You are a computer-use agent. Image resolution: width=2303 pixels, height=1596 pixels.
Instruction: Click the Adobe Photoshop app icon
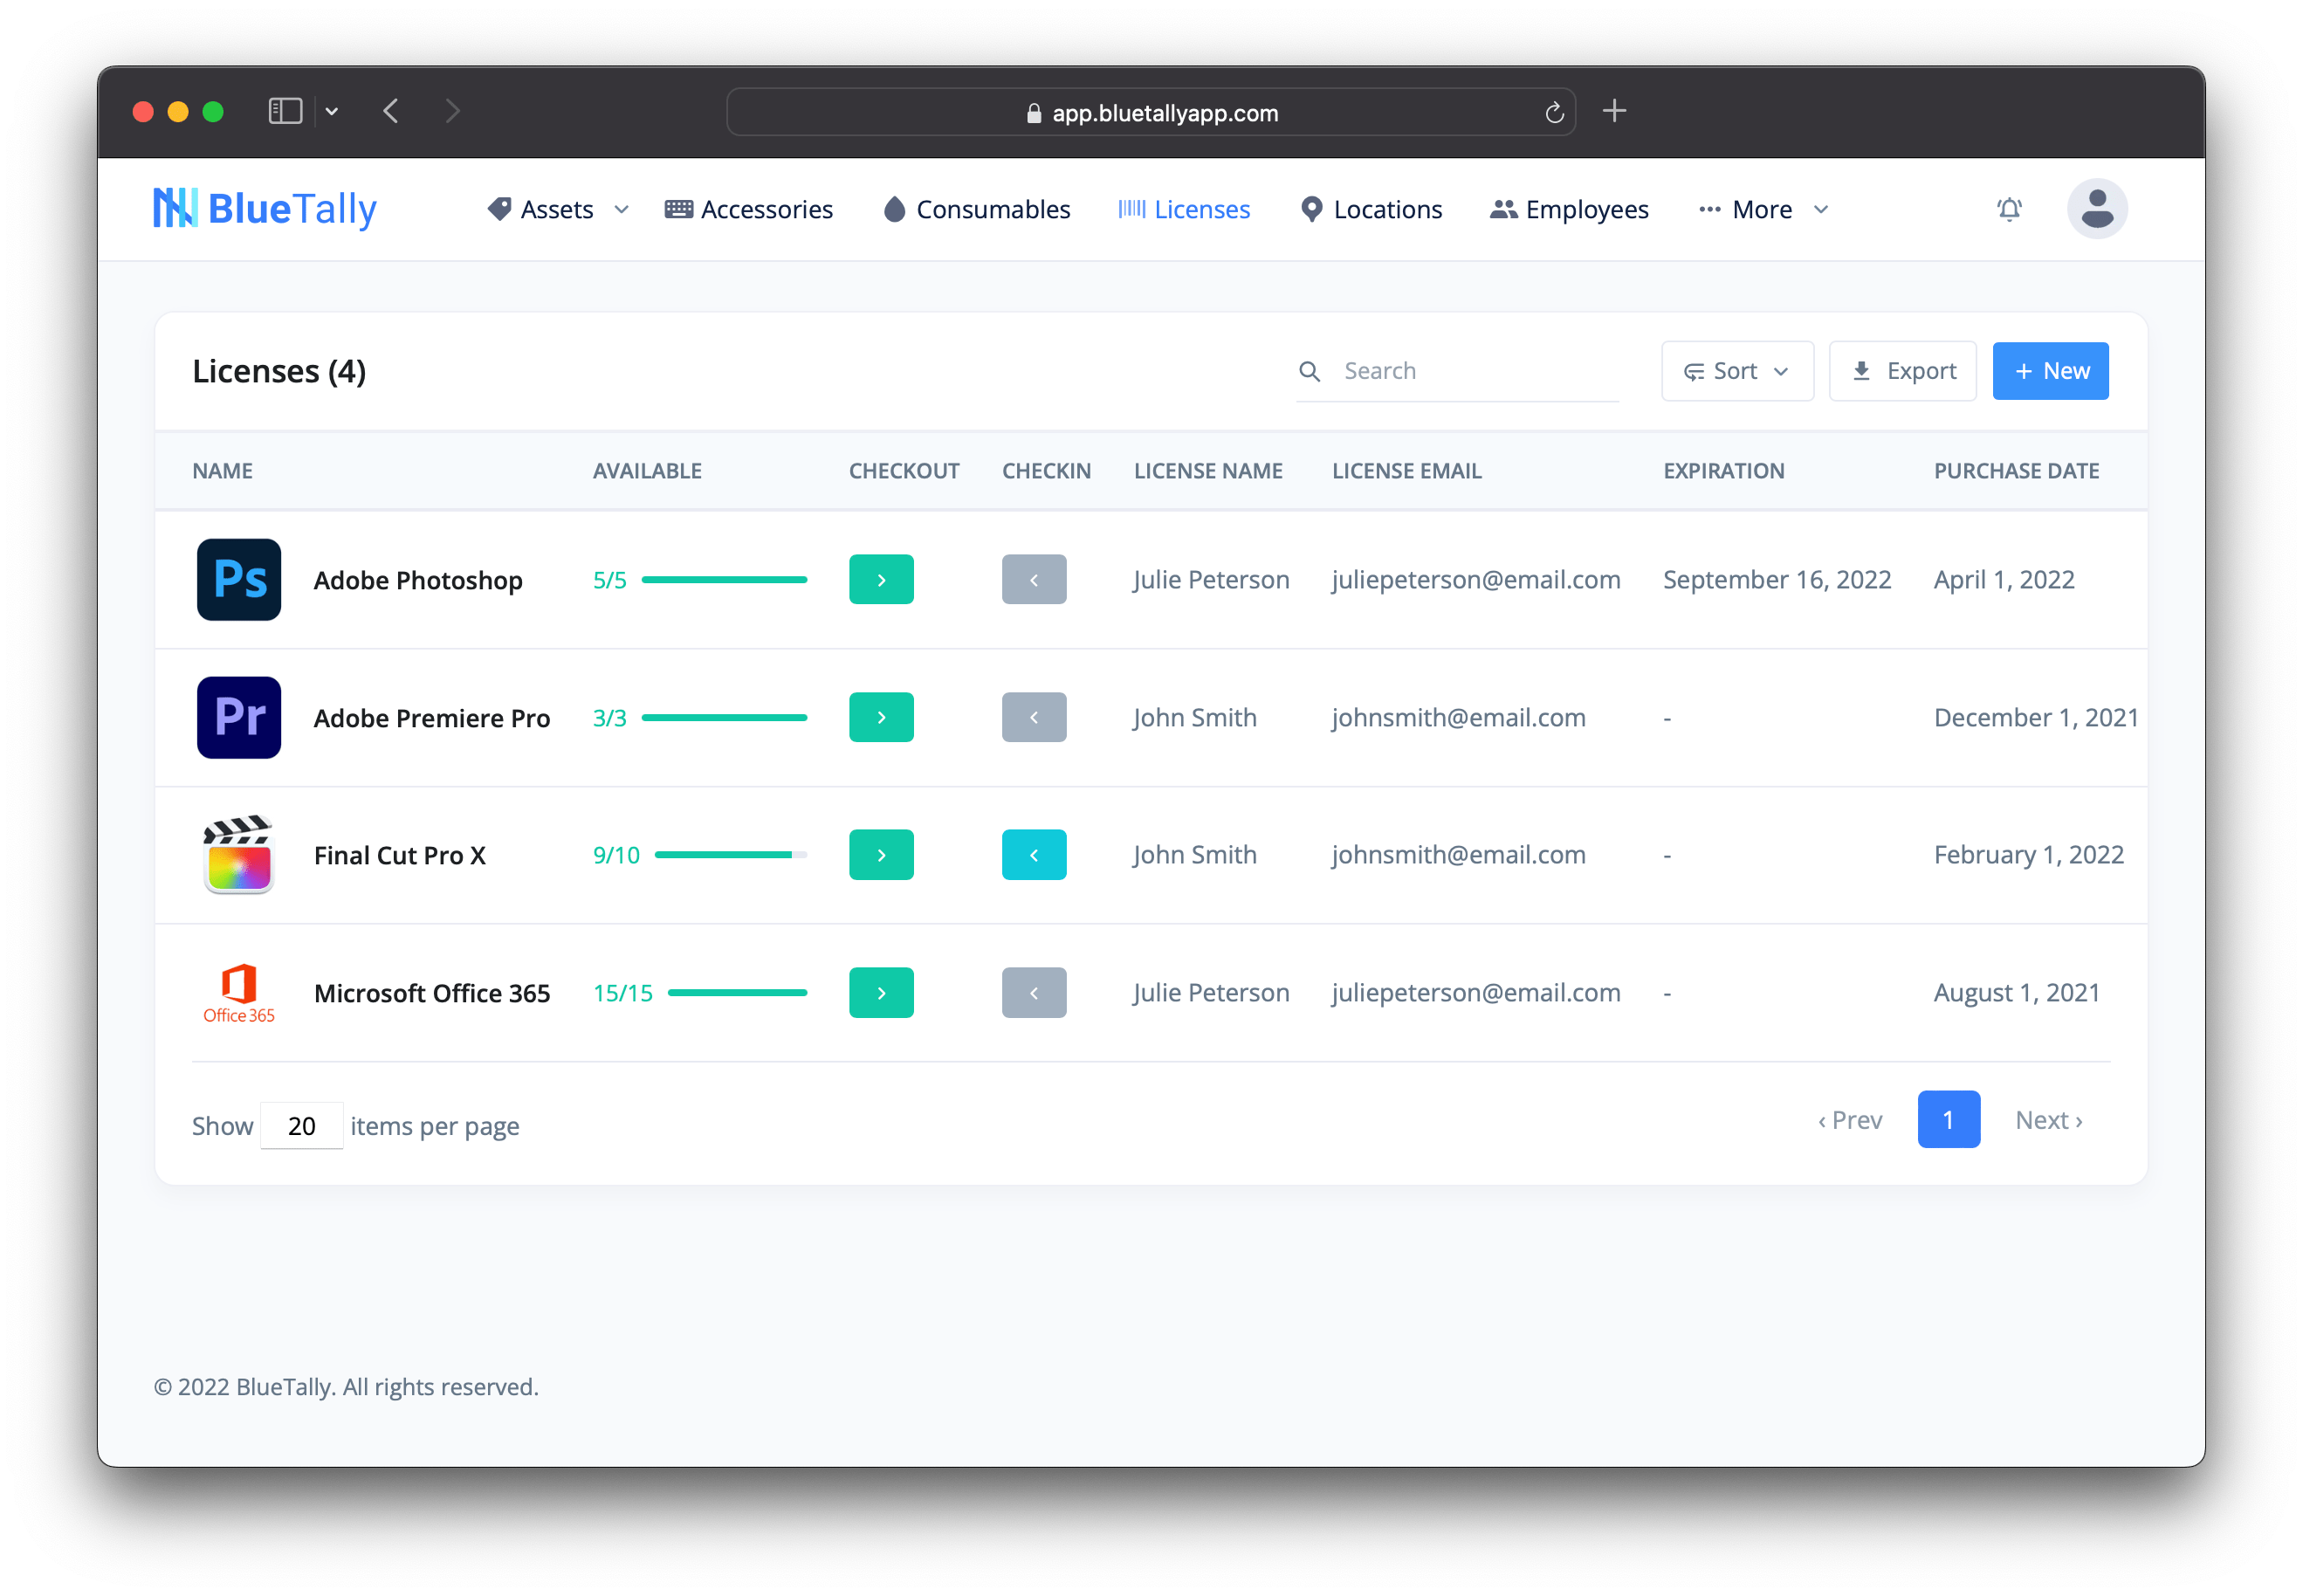[239, 579]
